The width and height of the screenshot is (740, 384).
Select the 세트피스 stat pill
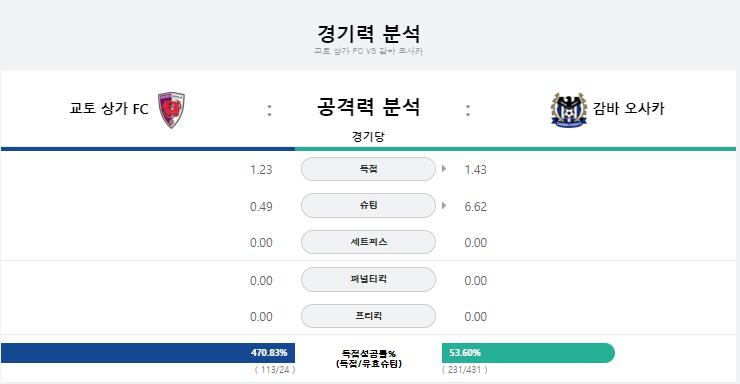368,242
